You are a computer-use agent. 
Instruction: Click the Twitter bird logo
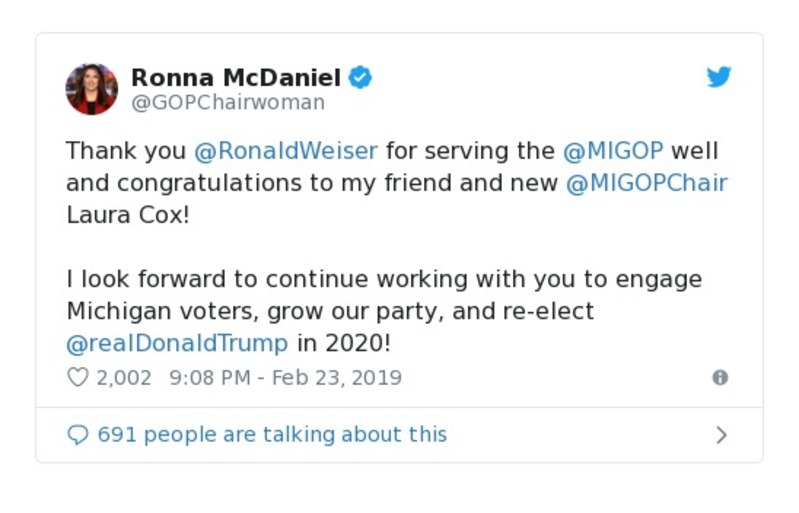click(x=719, y=77)
